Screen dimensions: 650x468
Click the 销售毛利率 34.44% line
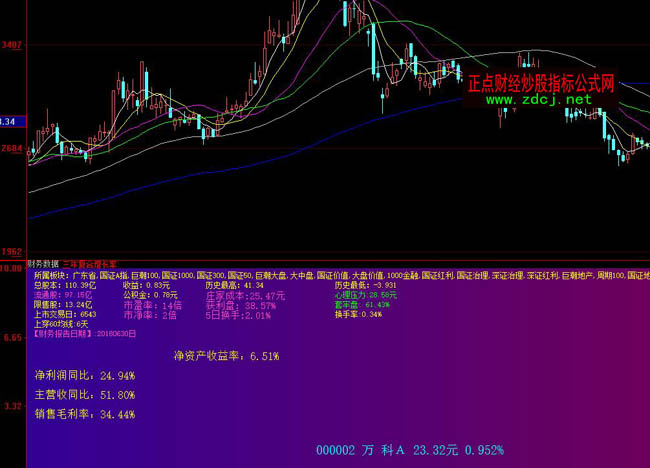tap(84, 414)
